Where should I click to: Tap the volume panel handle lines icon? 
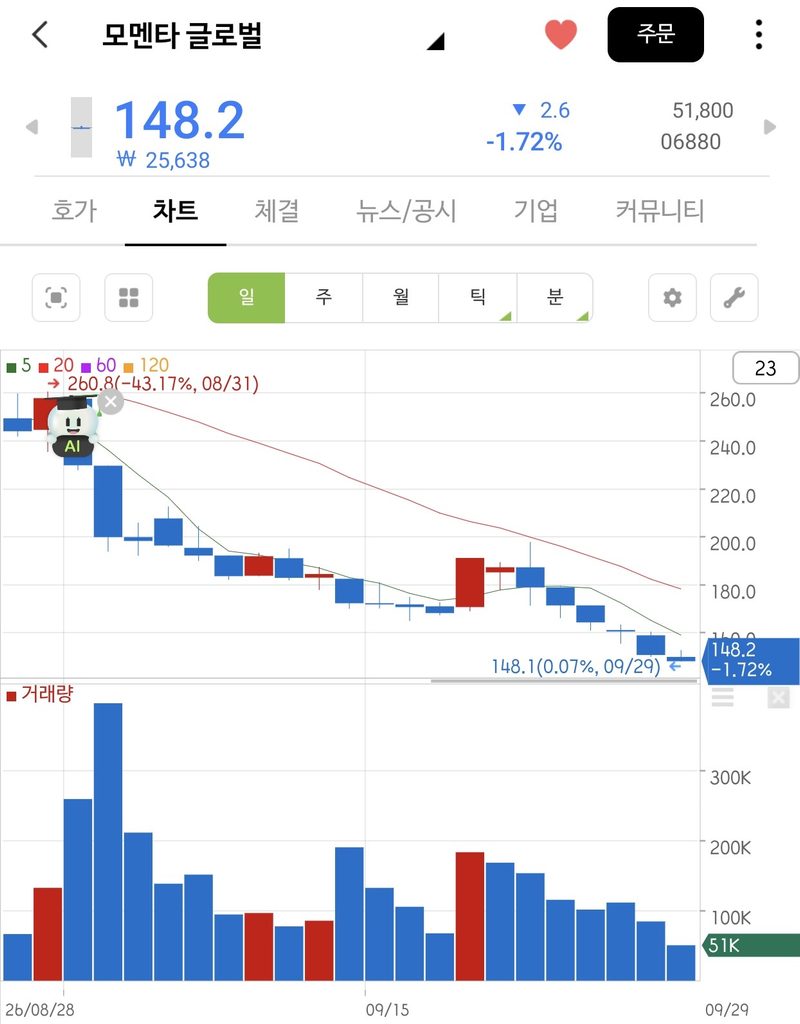[722, 697]
